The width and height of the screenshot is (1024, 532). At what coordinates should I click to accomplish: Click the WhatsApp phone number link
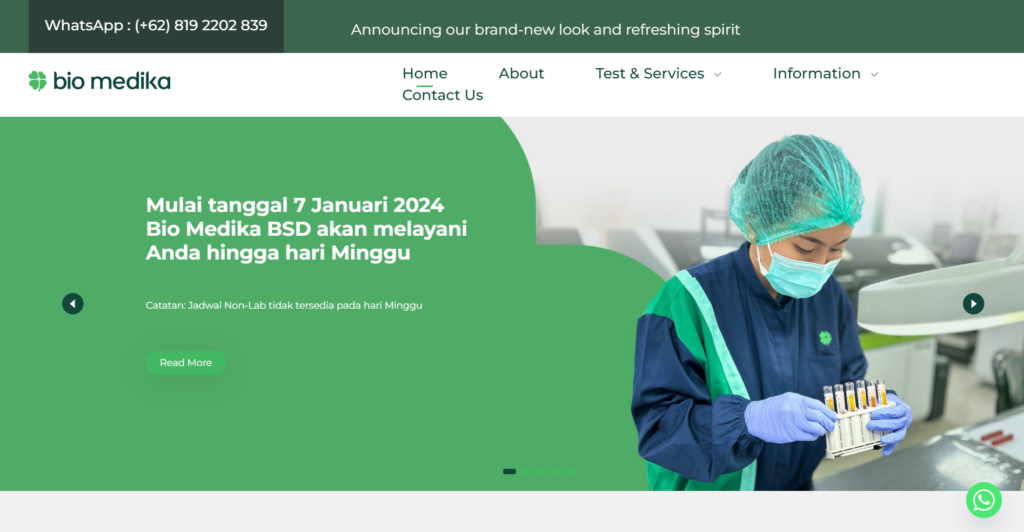point(156,26)
